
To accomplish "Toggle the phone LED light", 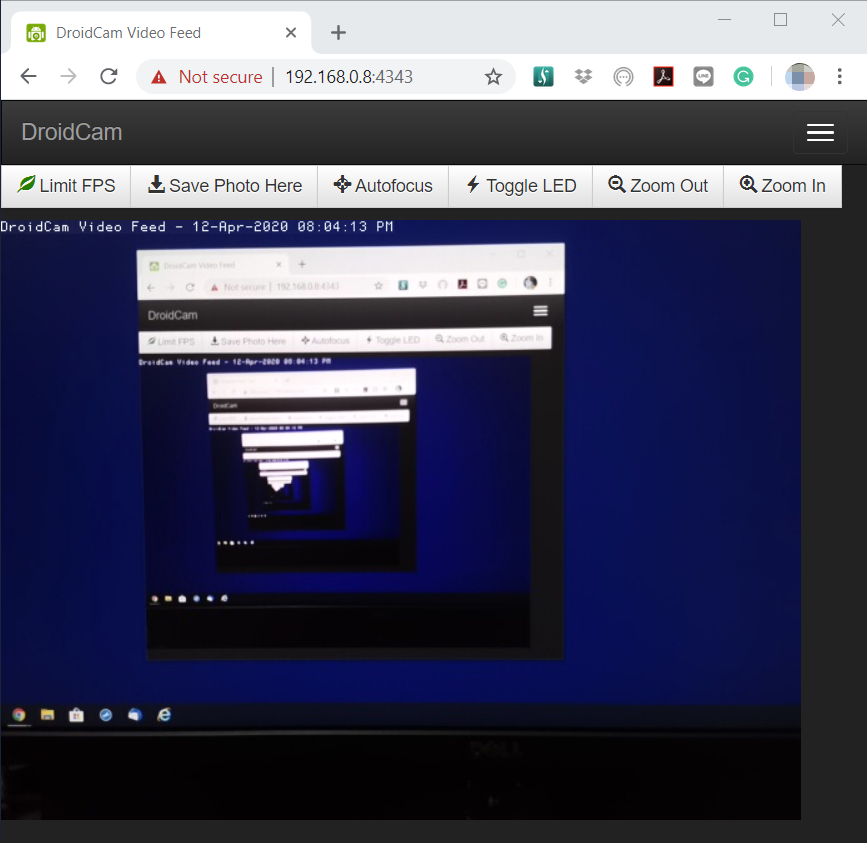I will point(520,186).
